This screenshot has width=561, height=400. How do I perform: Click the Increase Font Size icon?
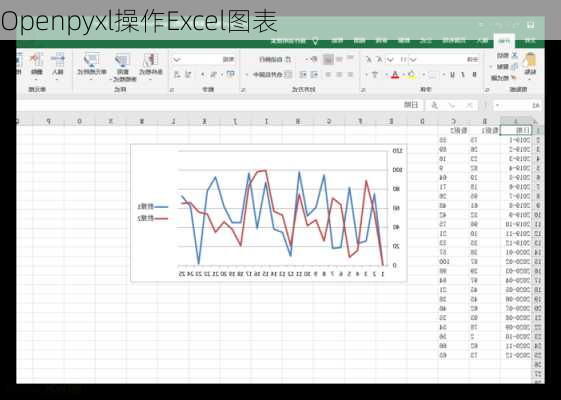[x=379, y=59]
